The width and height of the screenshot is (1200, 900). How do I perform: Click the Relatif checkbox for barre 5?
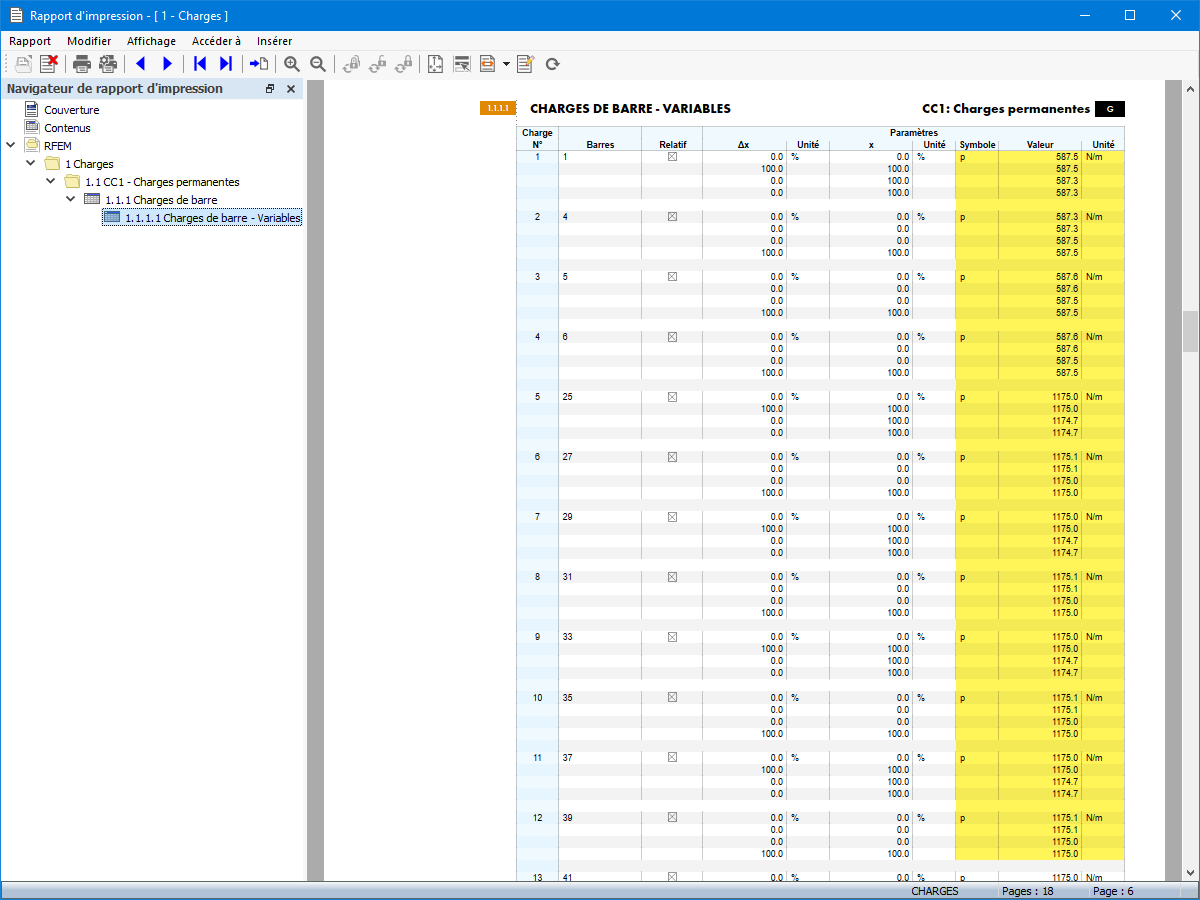[x=672, y=277]
